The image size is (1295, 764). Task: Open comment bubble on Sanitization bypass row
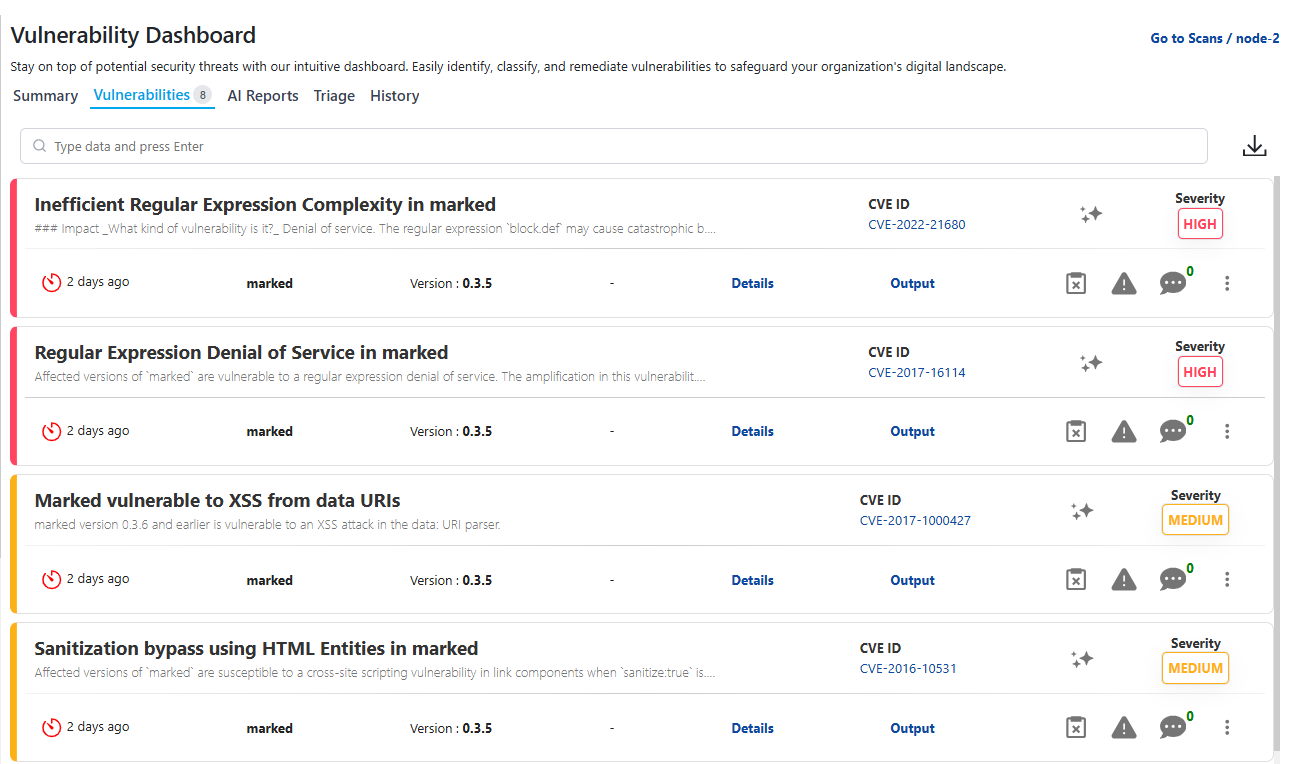coord(1173,727)
